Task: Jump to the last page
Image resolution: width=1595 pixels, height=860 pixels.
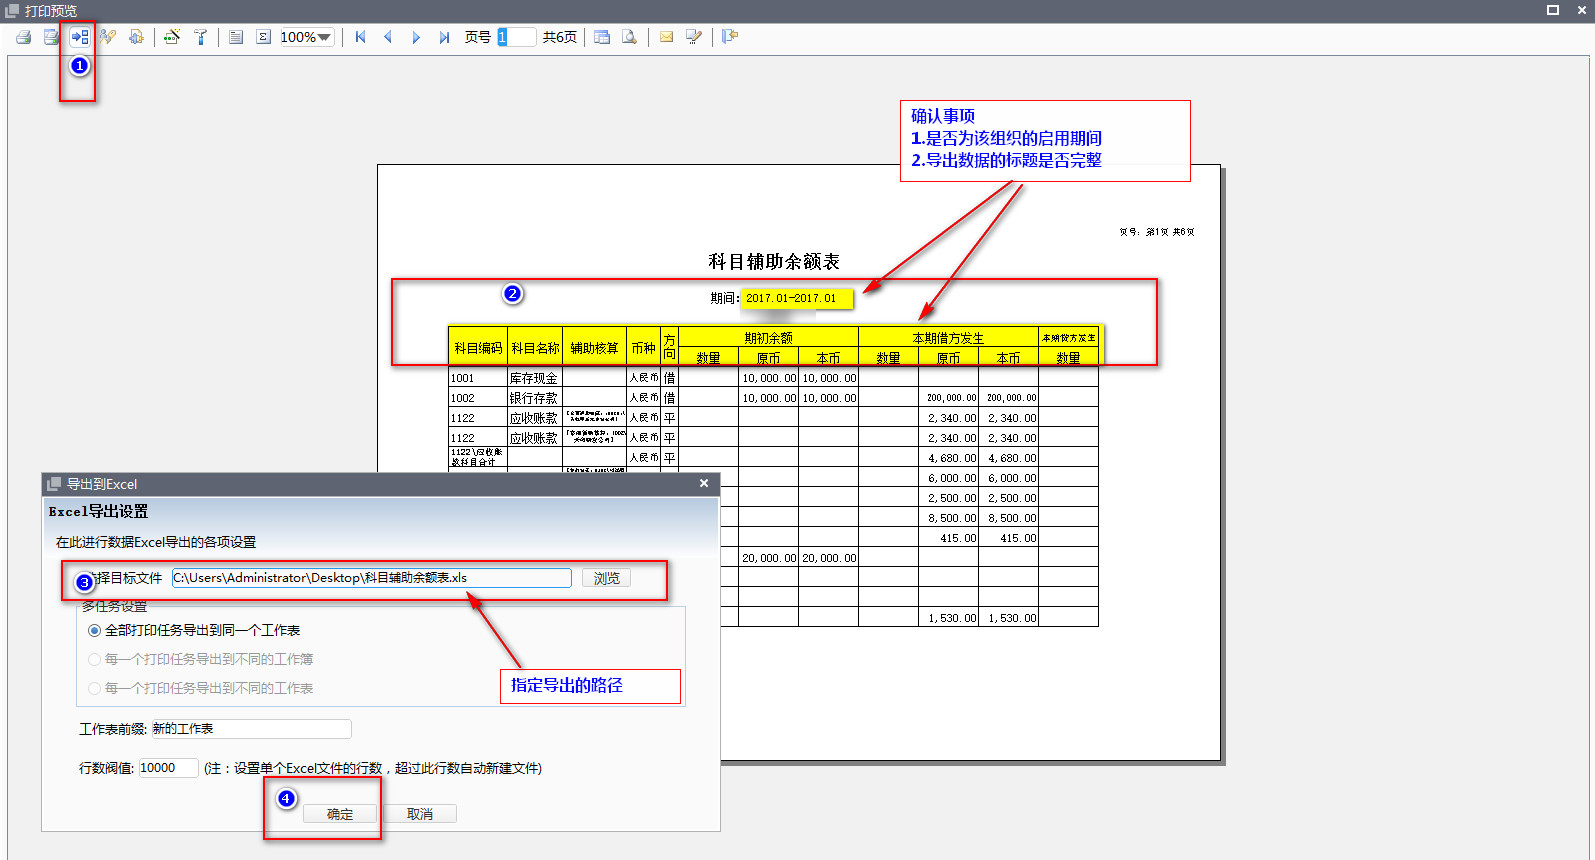Action: pos(444,37)
